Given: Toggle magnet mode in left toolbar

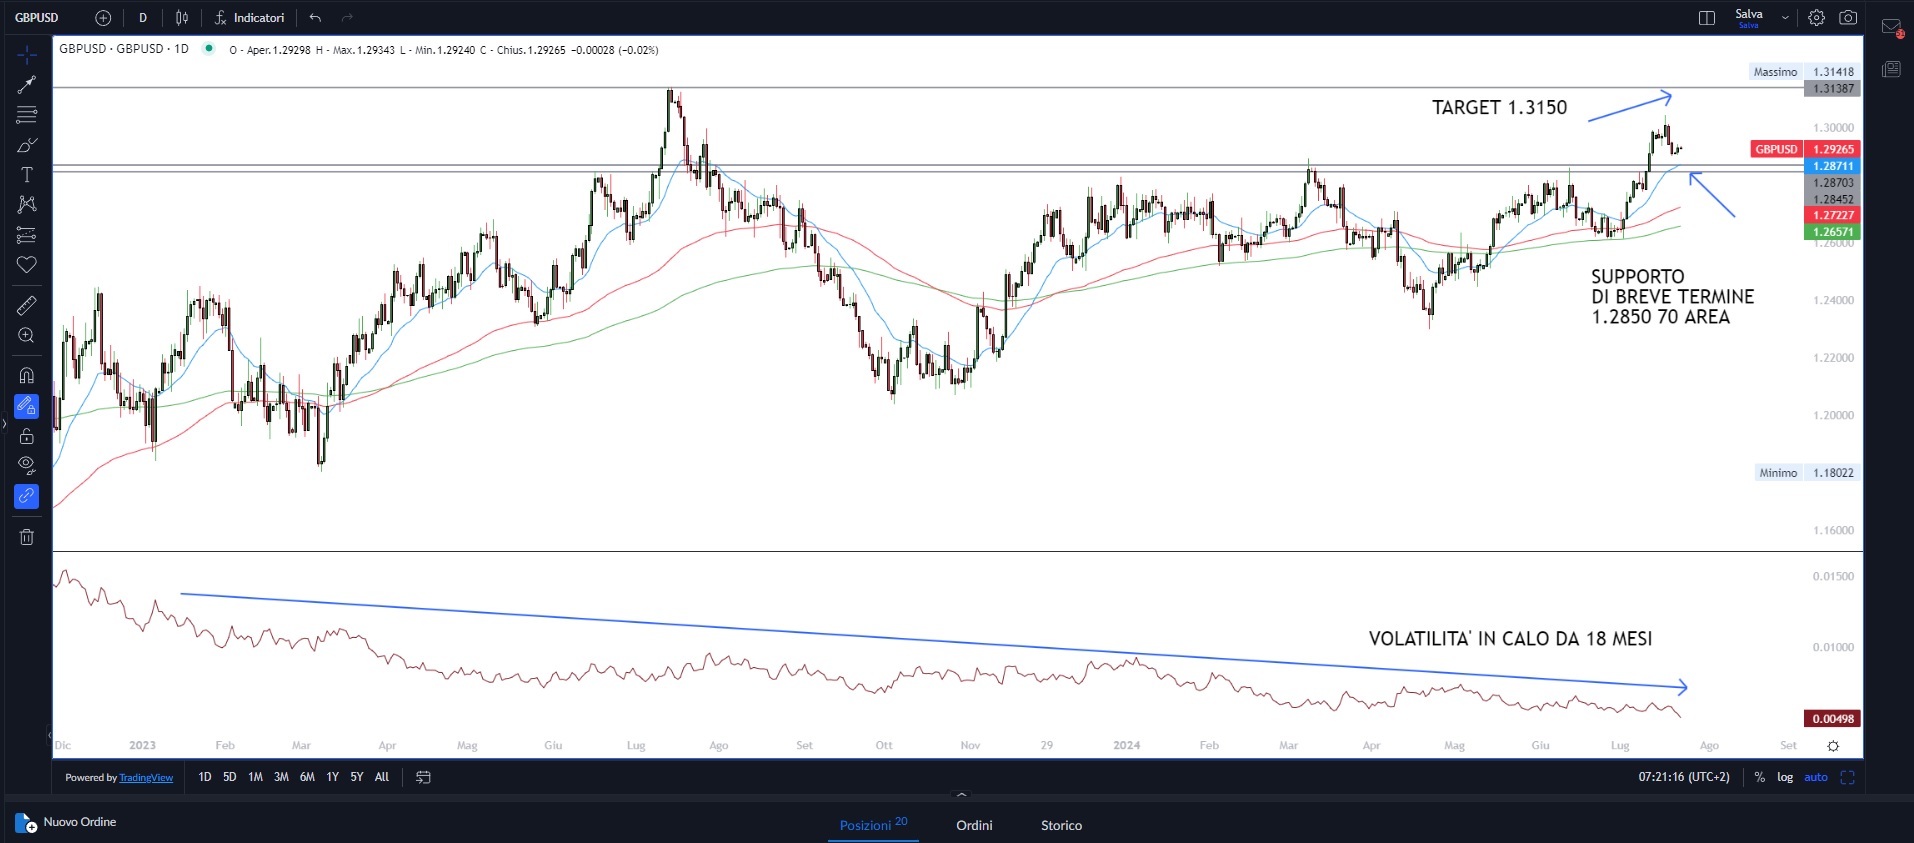Looking at the screenshot, I should 27,376.
